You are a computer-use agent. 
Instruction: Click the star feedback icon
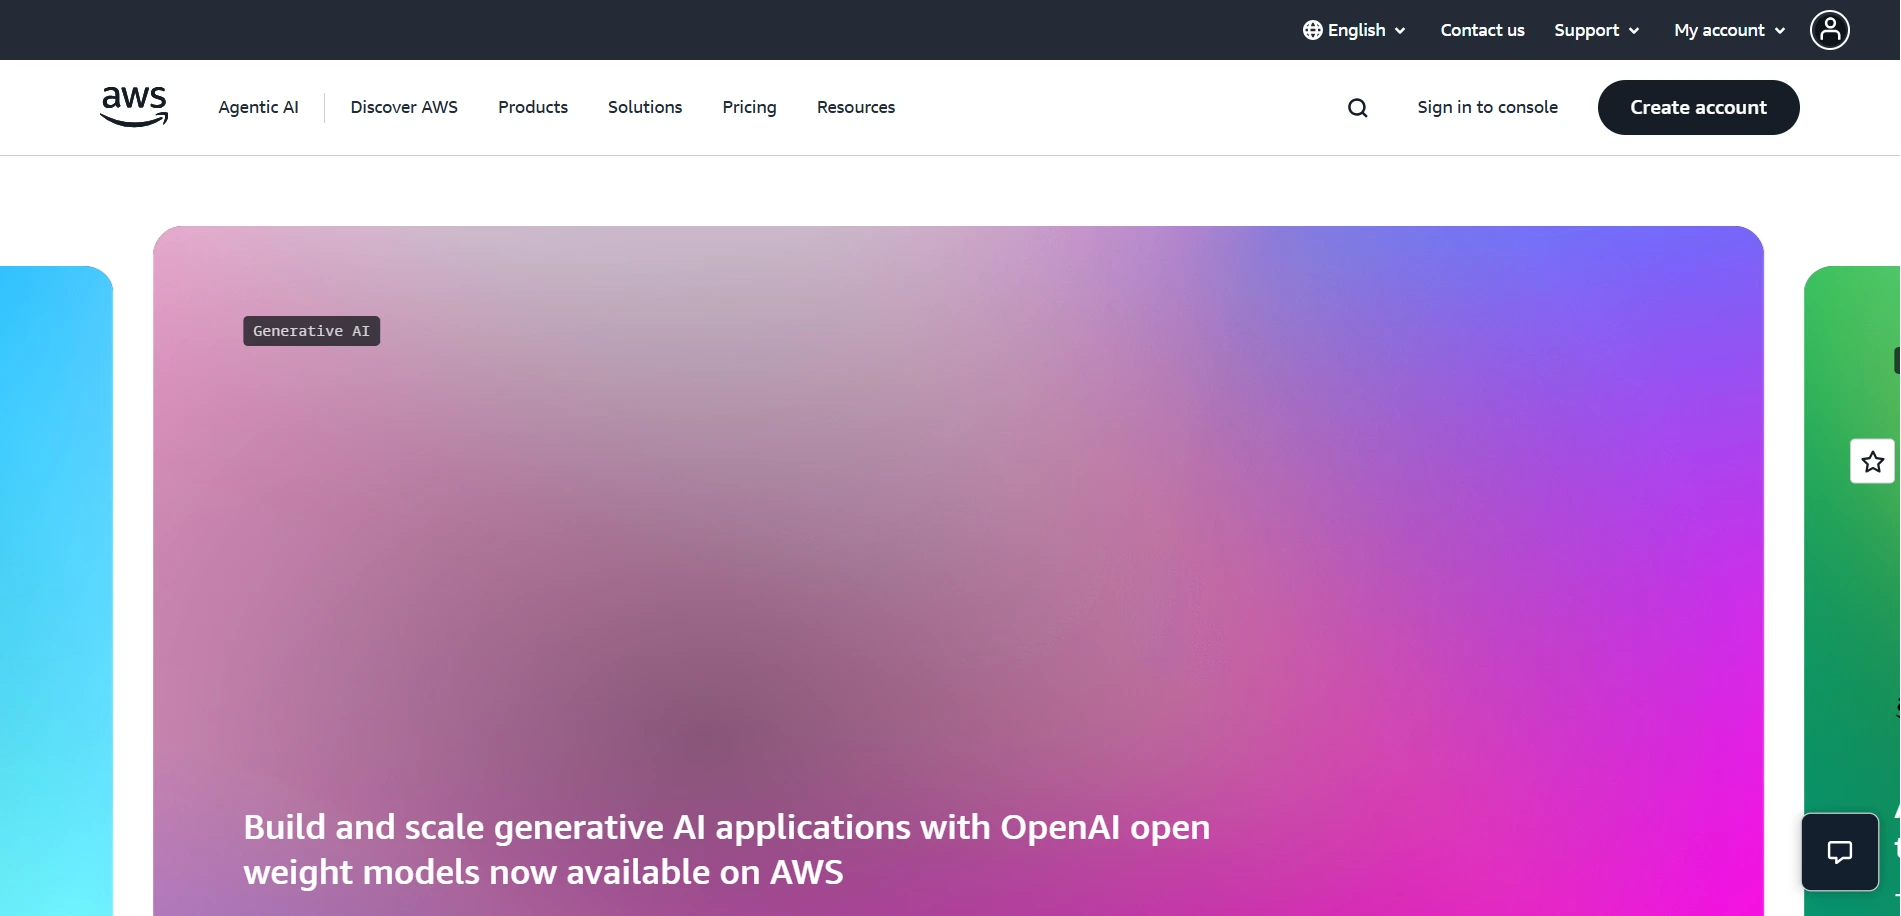[1872, 462]
